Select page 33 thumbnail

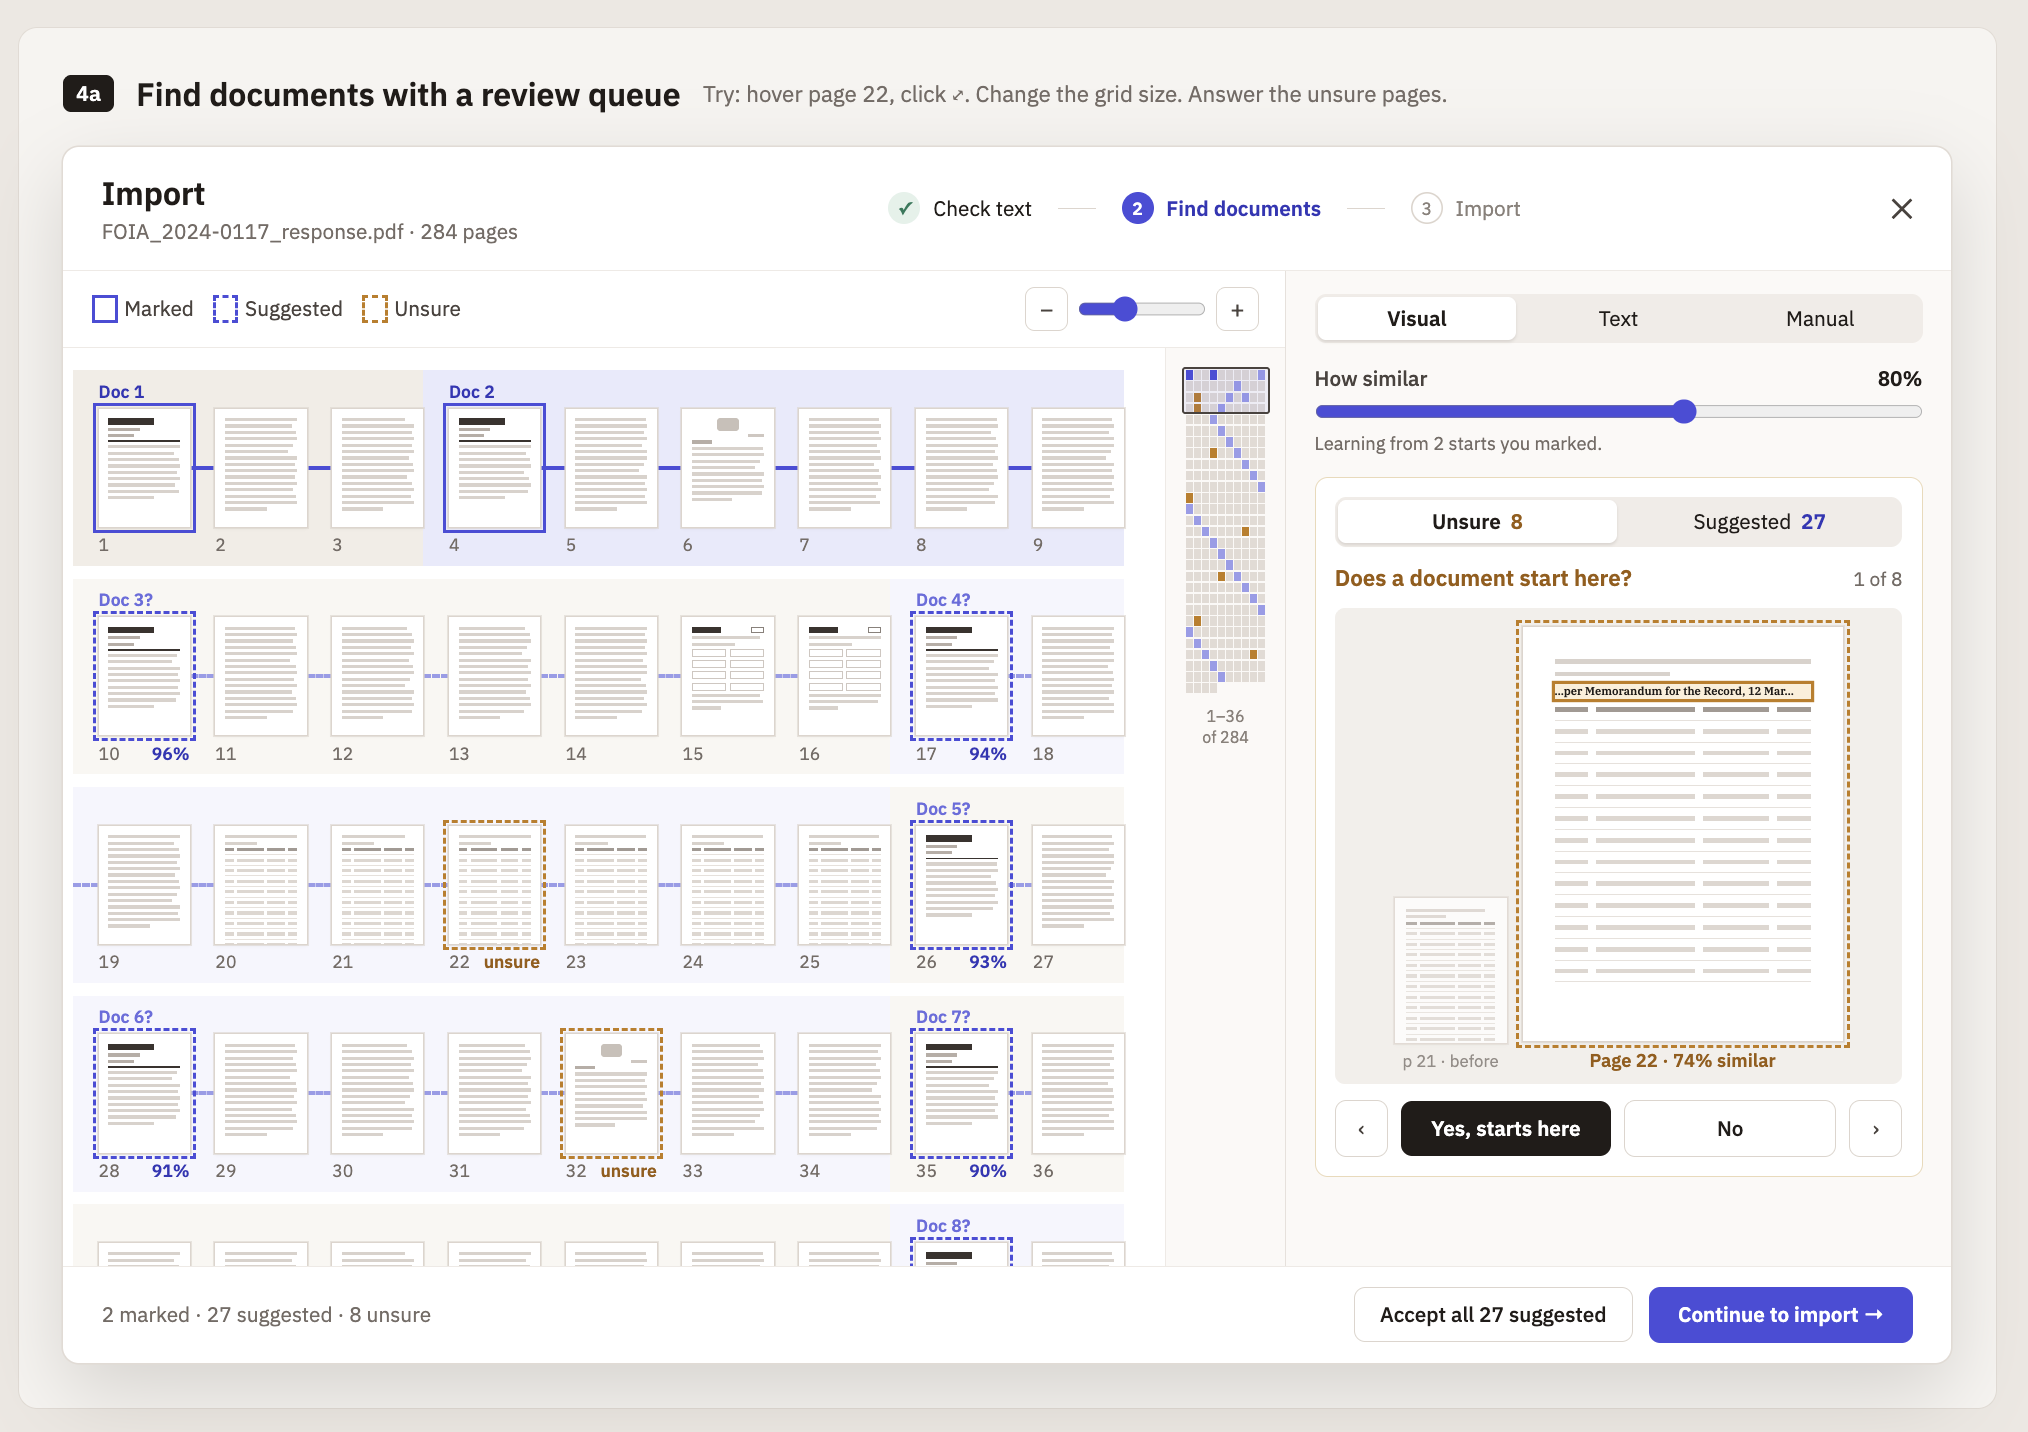(x=728, y=1093)
